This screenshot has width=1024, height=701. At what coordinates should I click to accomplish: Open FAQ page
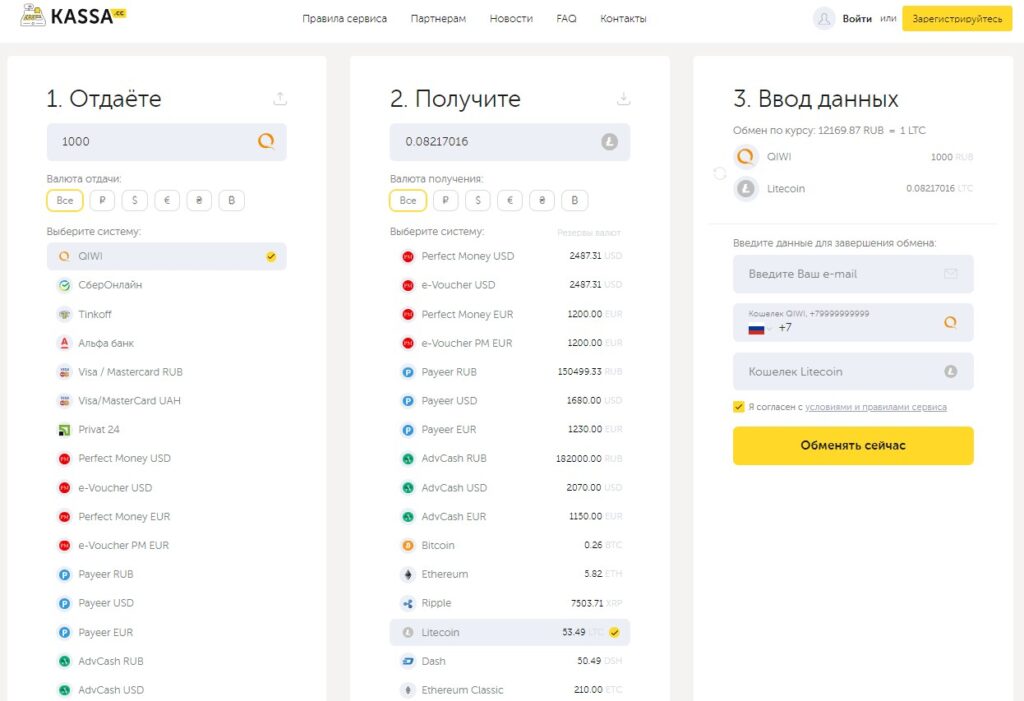(566, 19)
